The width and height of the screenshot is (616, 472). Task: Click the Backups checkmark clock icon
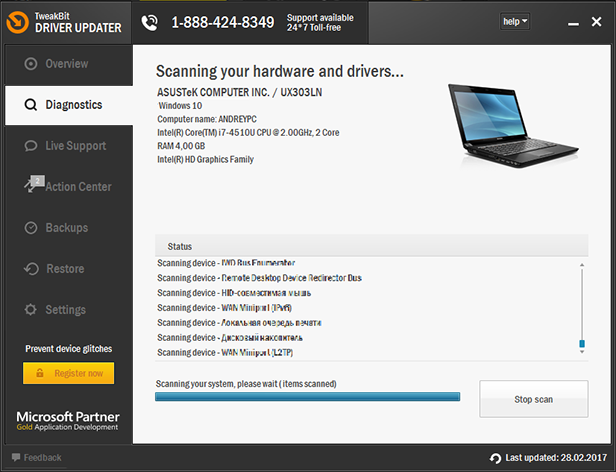click(31, 228)
